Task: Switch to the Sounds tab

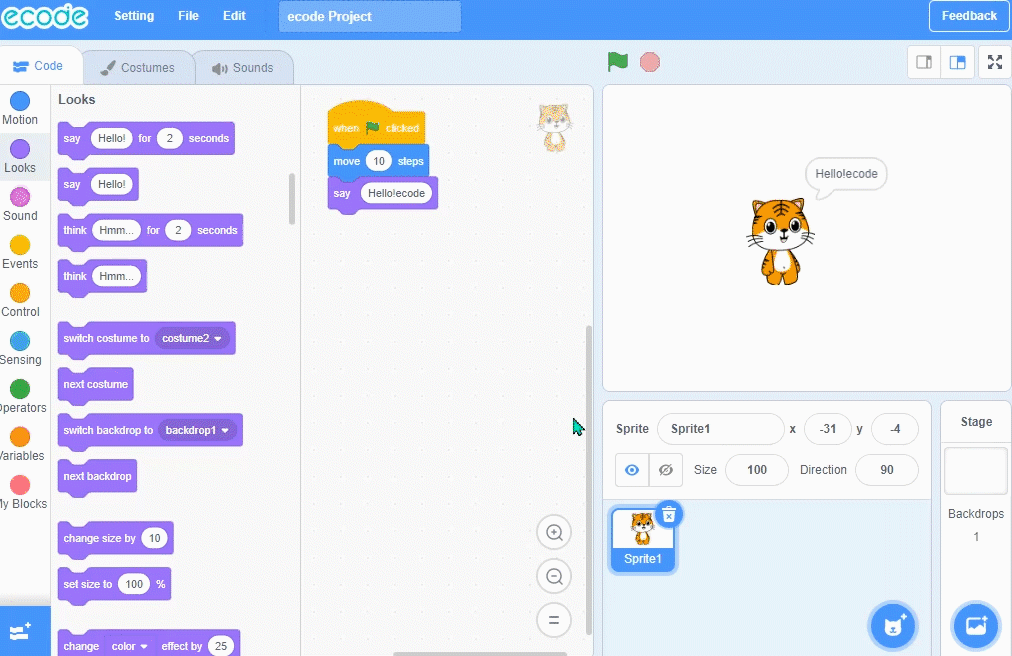Action: 243,68
